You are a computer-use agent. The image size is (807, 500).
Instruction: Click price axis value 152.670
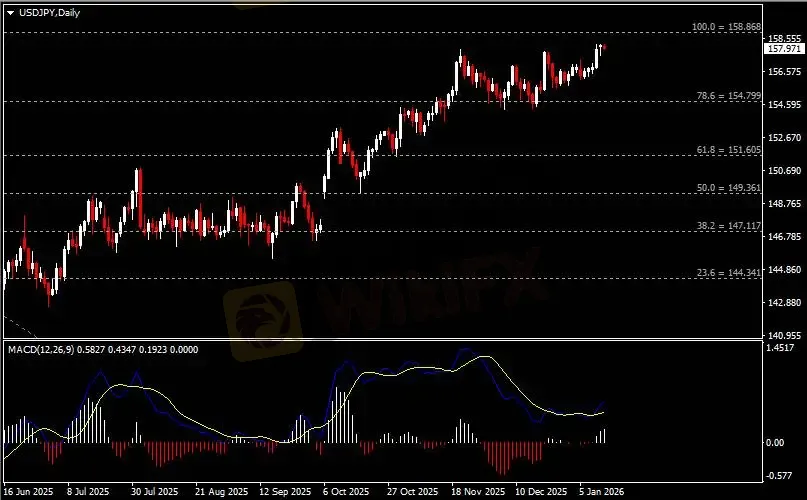tap(784, 138)
